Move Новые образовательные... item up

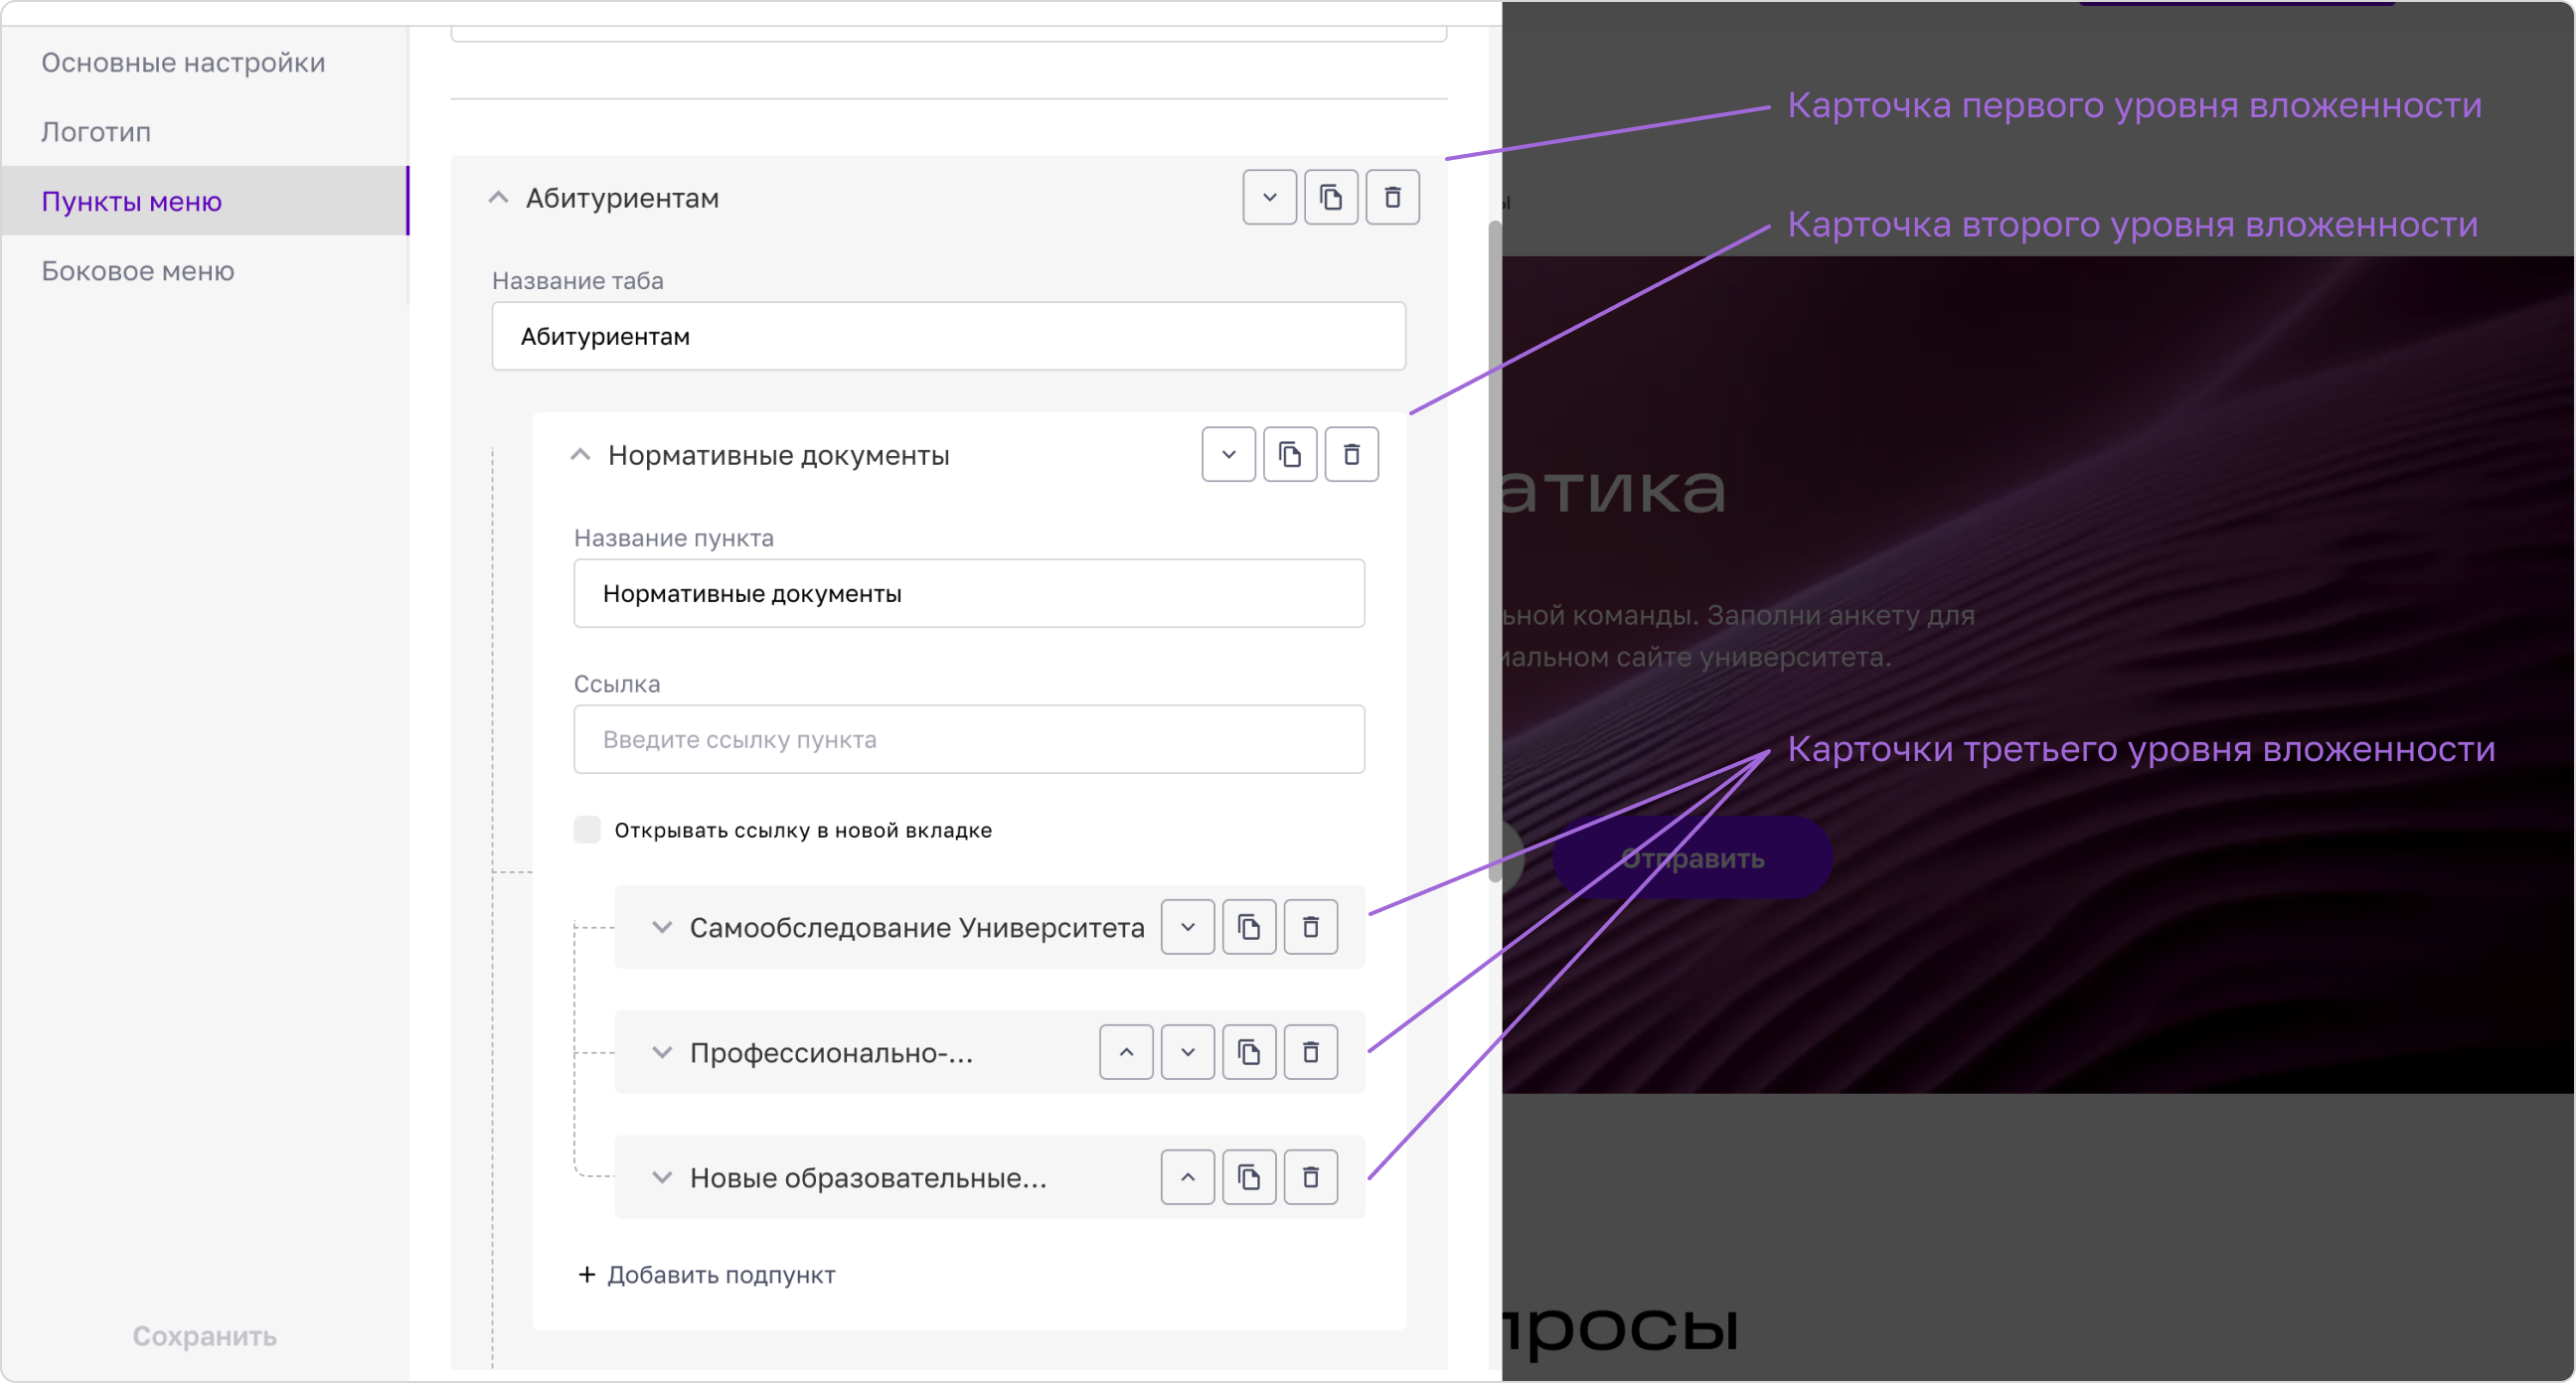[1187, 1177]
